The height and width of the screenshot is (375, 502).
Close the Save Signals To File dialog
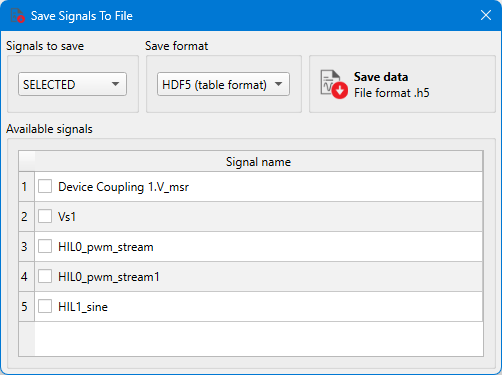pos(486,15)
